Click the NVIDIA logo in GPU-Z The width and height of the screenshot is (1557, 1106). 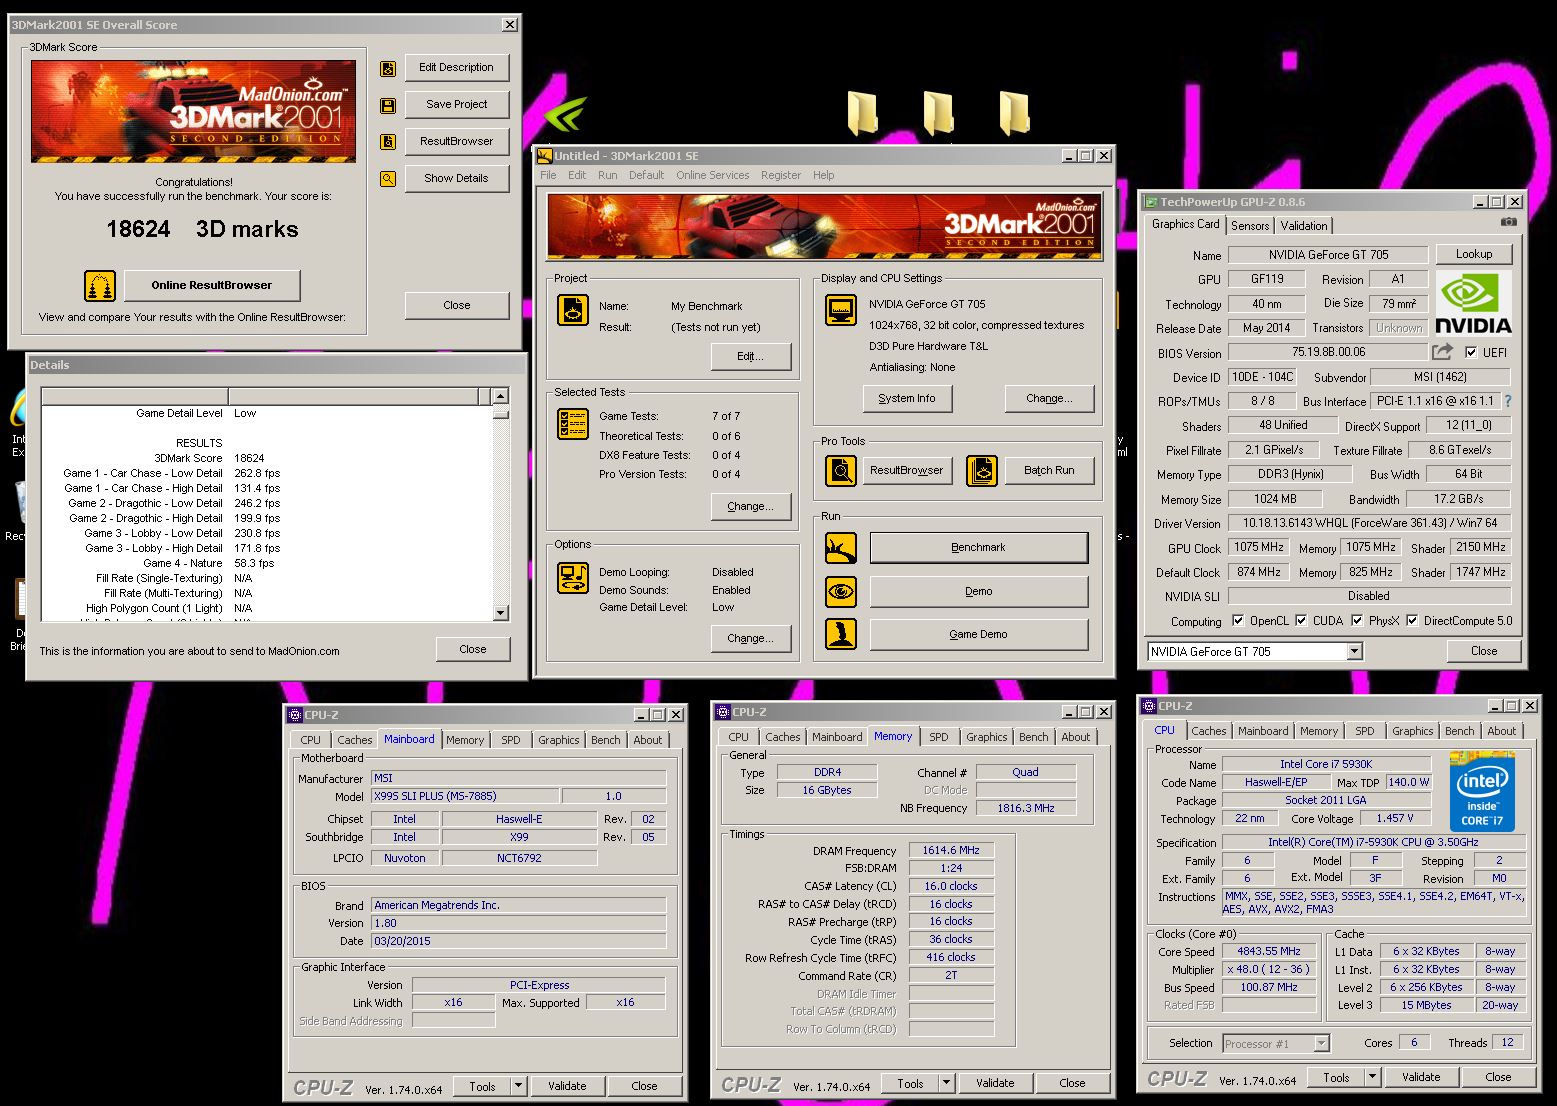[x=1473, y=303]
